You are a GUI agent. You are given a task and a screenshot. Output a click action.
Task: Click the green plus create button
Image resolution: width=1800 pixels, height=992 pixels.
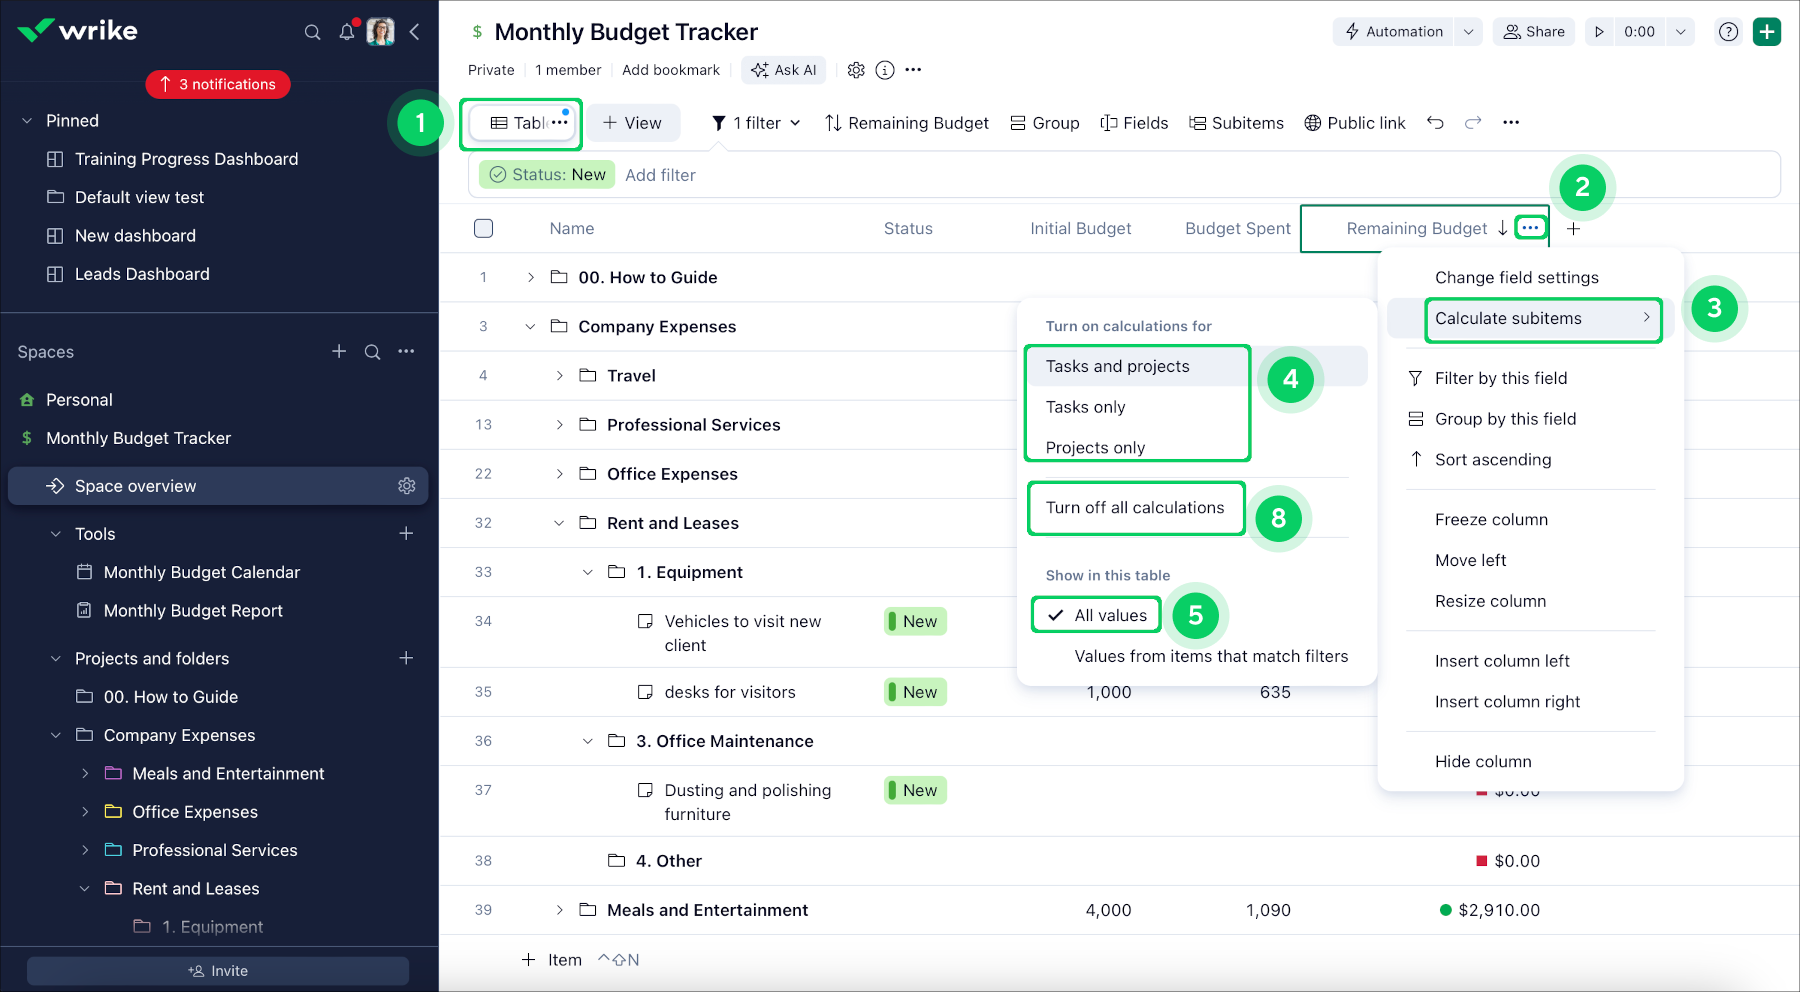[x=1767, y=32]
